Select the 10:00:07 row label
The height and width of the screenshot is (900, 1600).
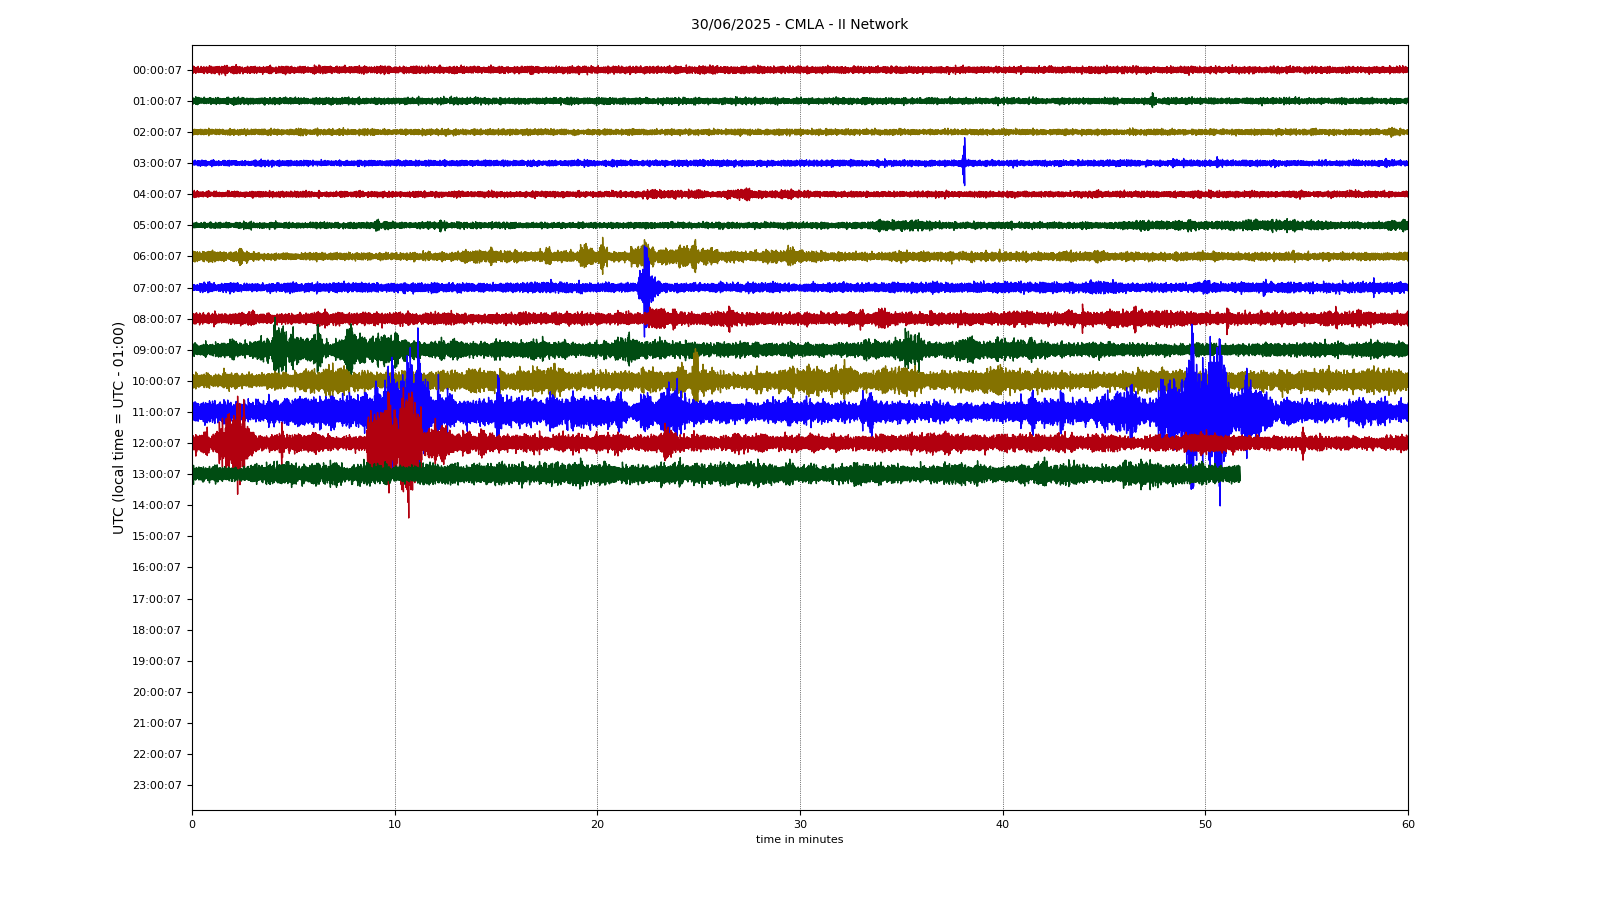(x=157, y=381)
